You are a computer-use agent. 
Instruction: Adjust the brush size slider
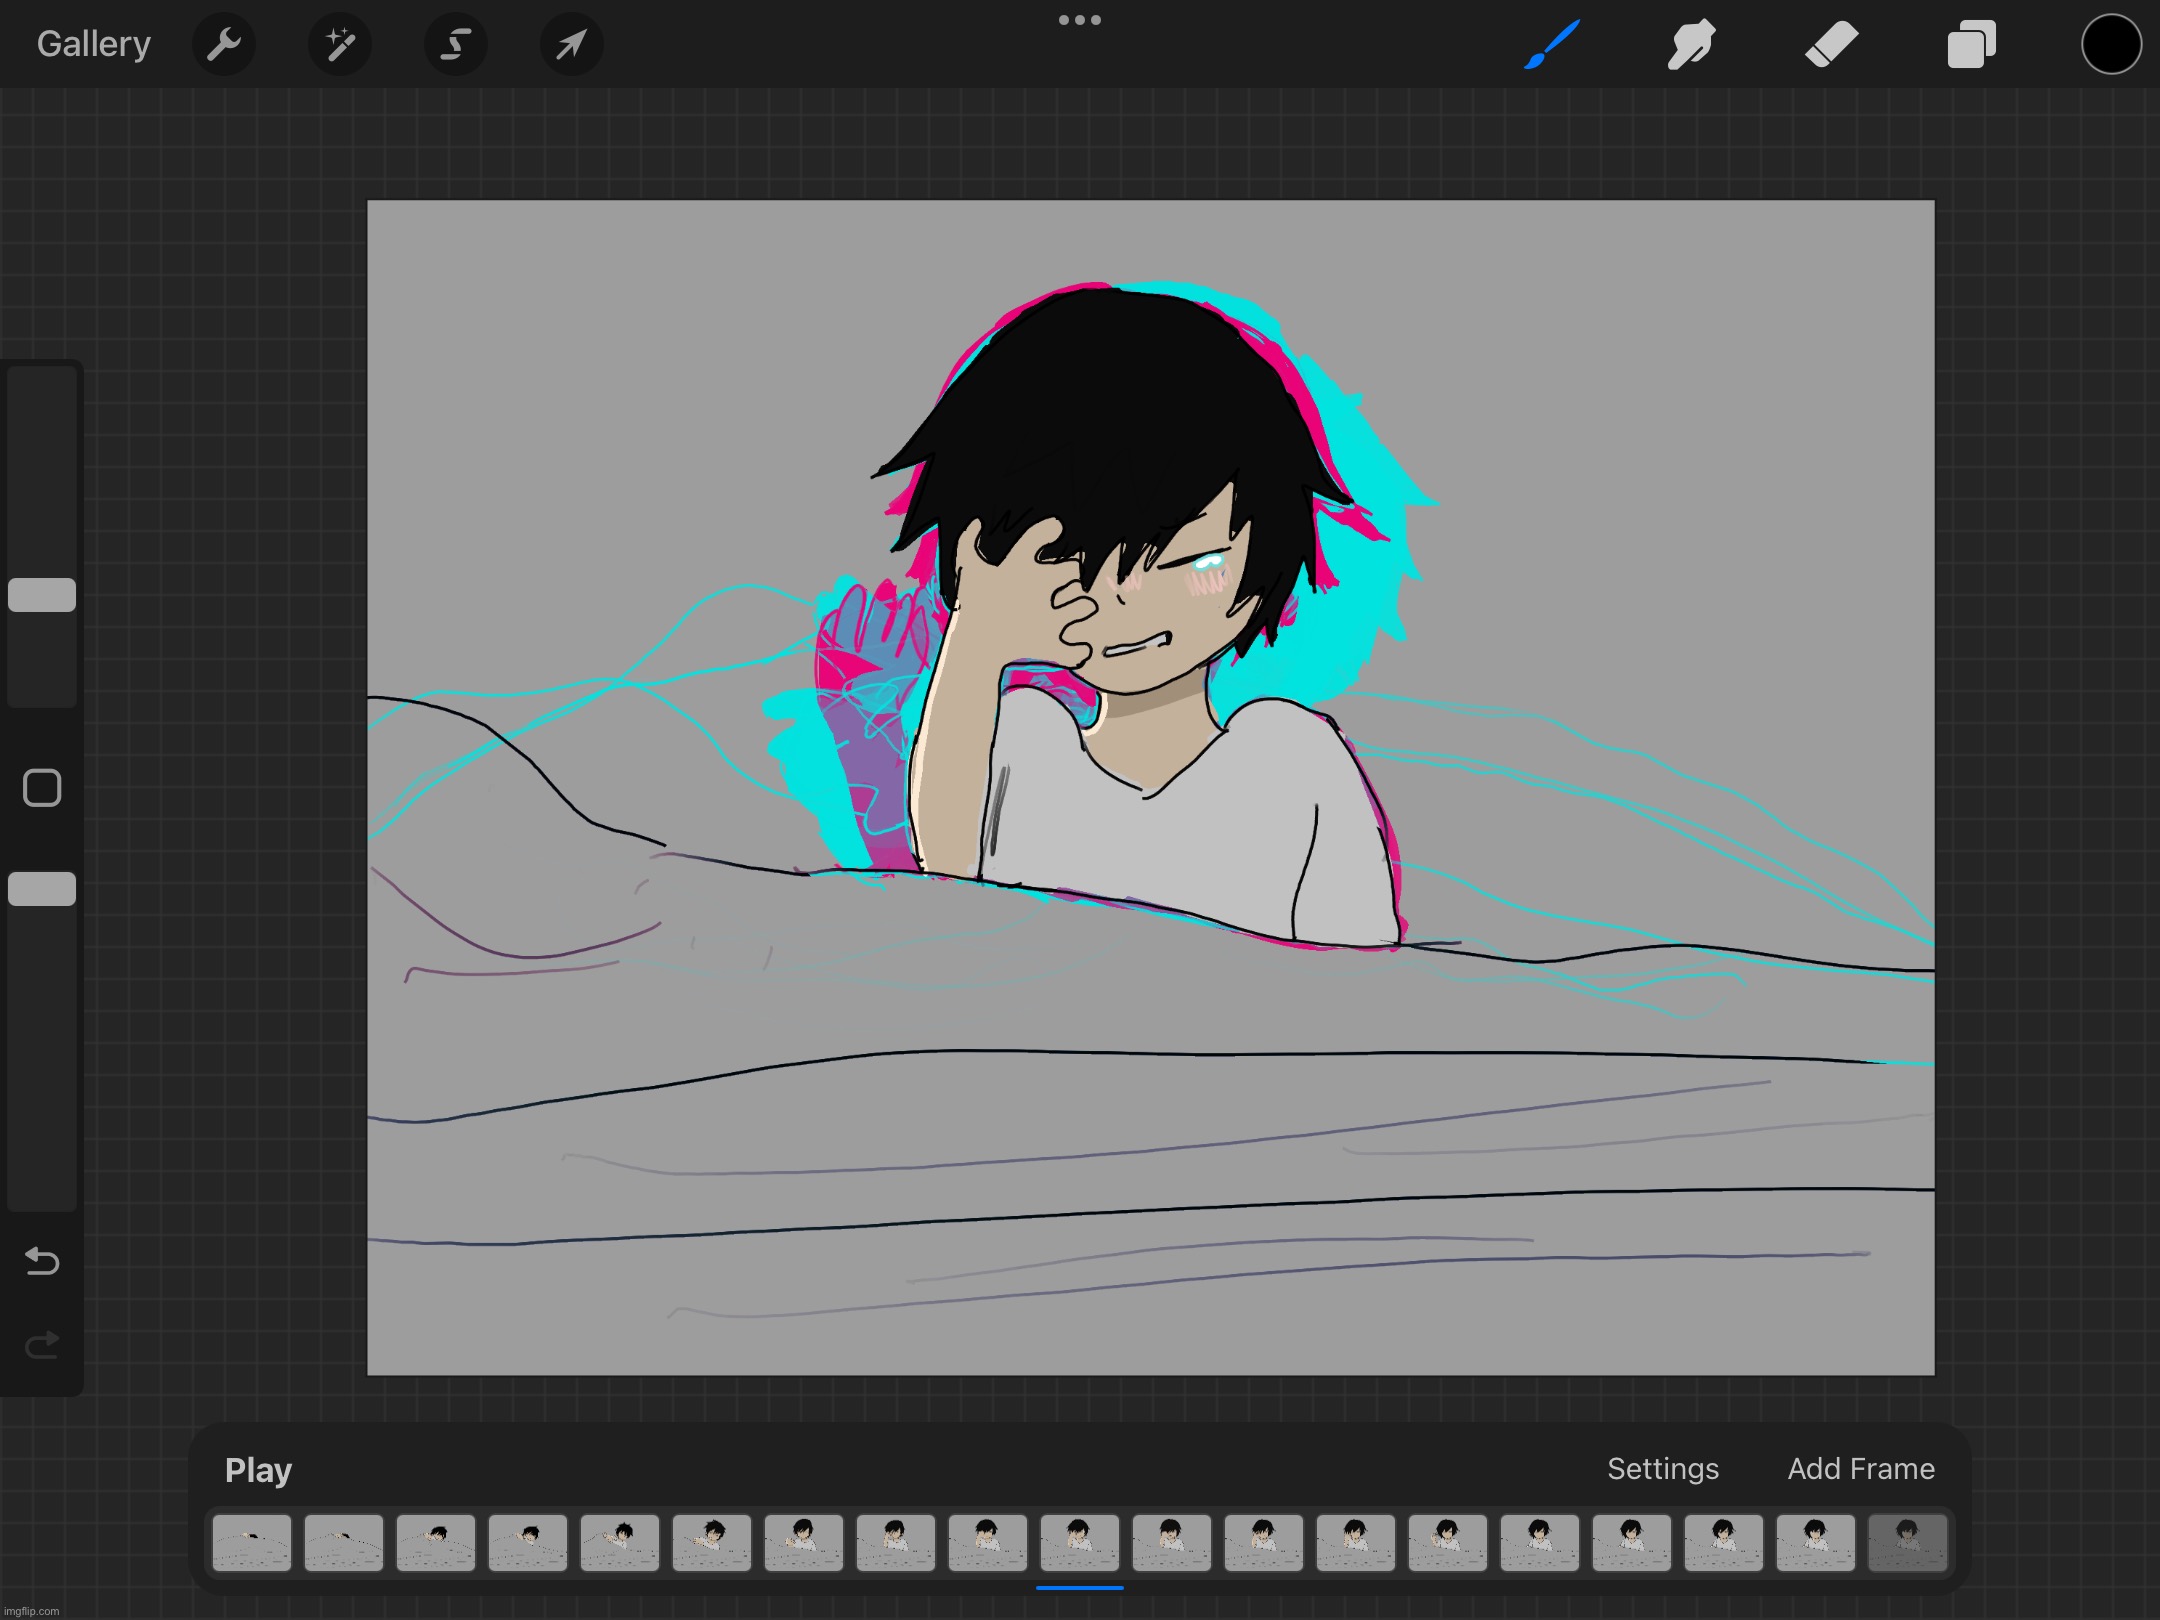coord(41,594)
